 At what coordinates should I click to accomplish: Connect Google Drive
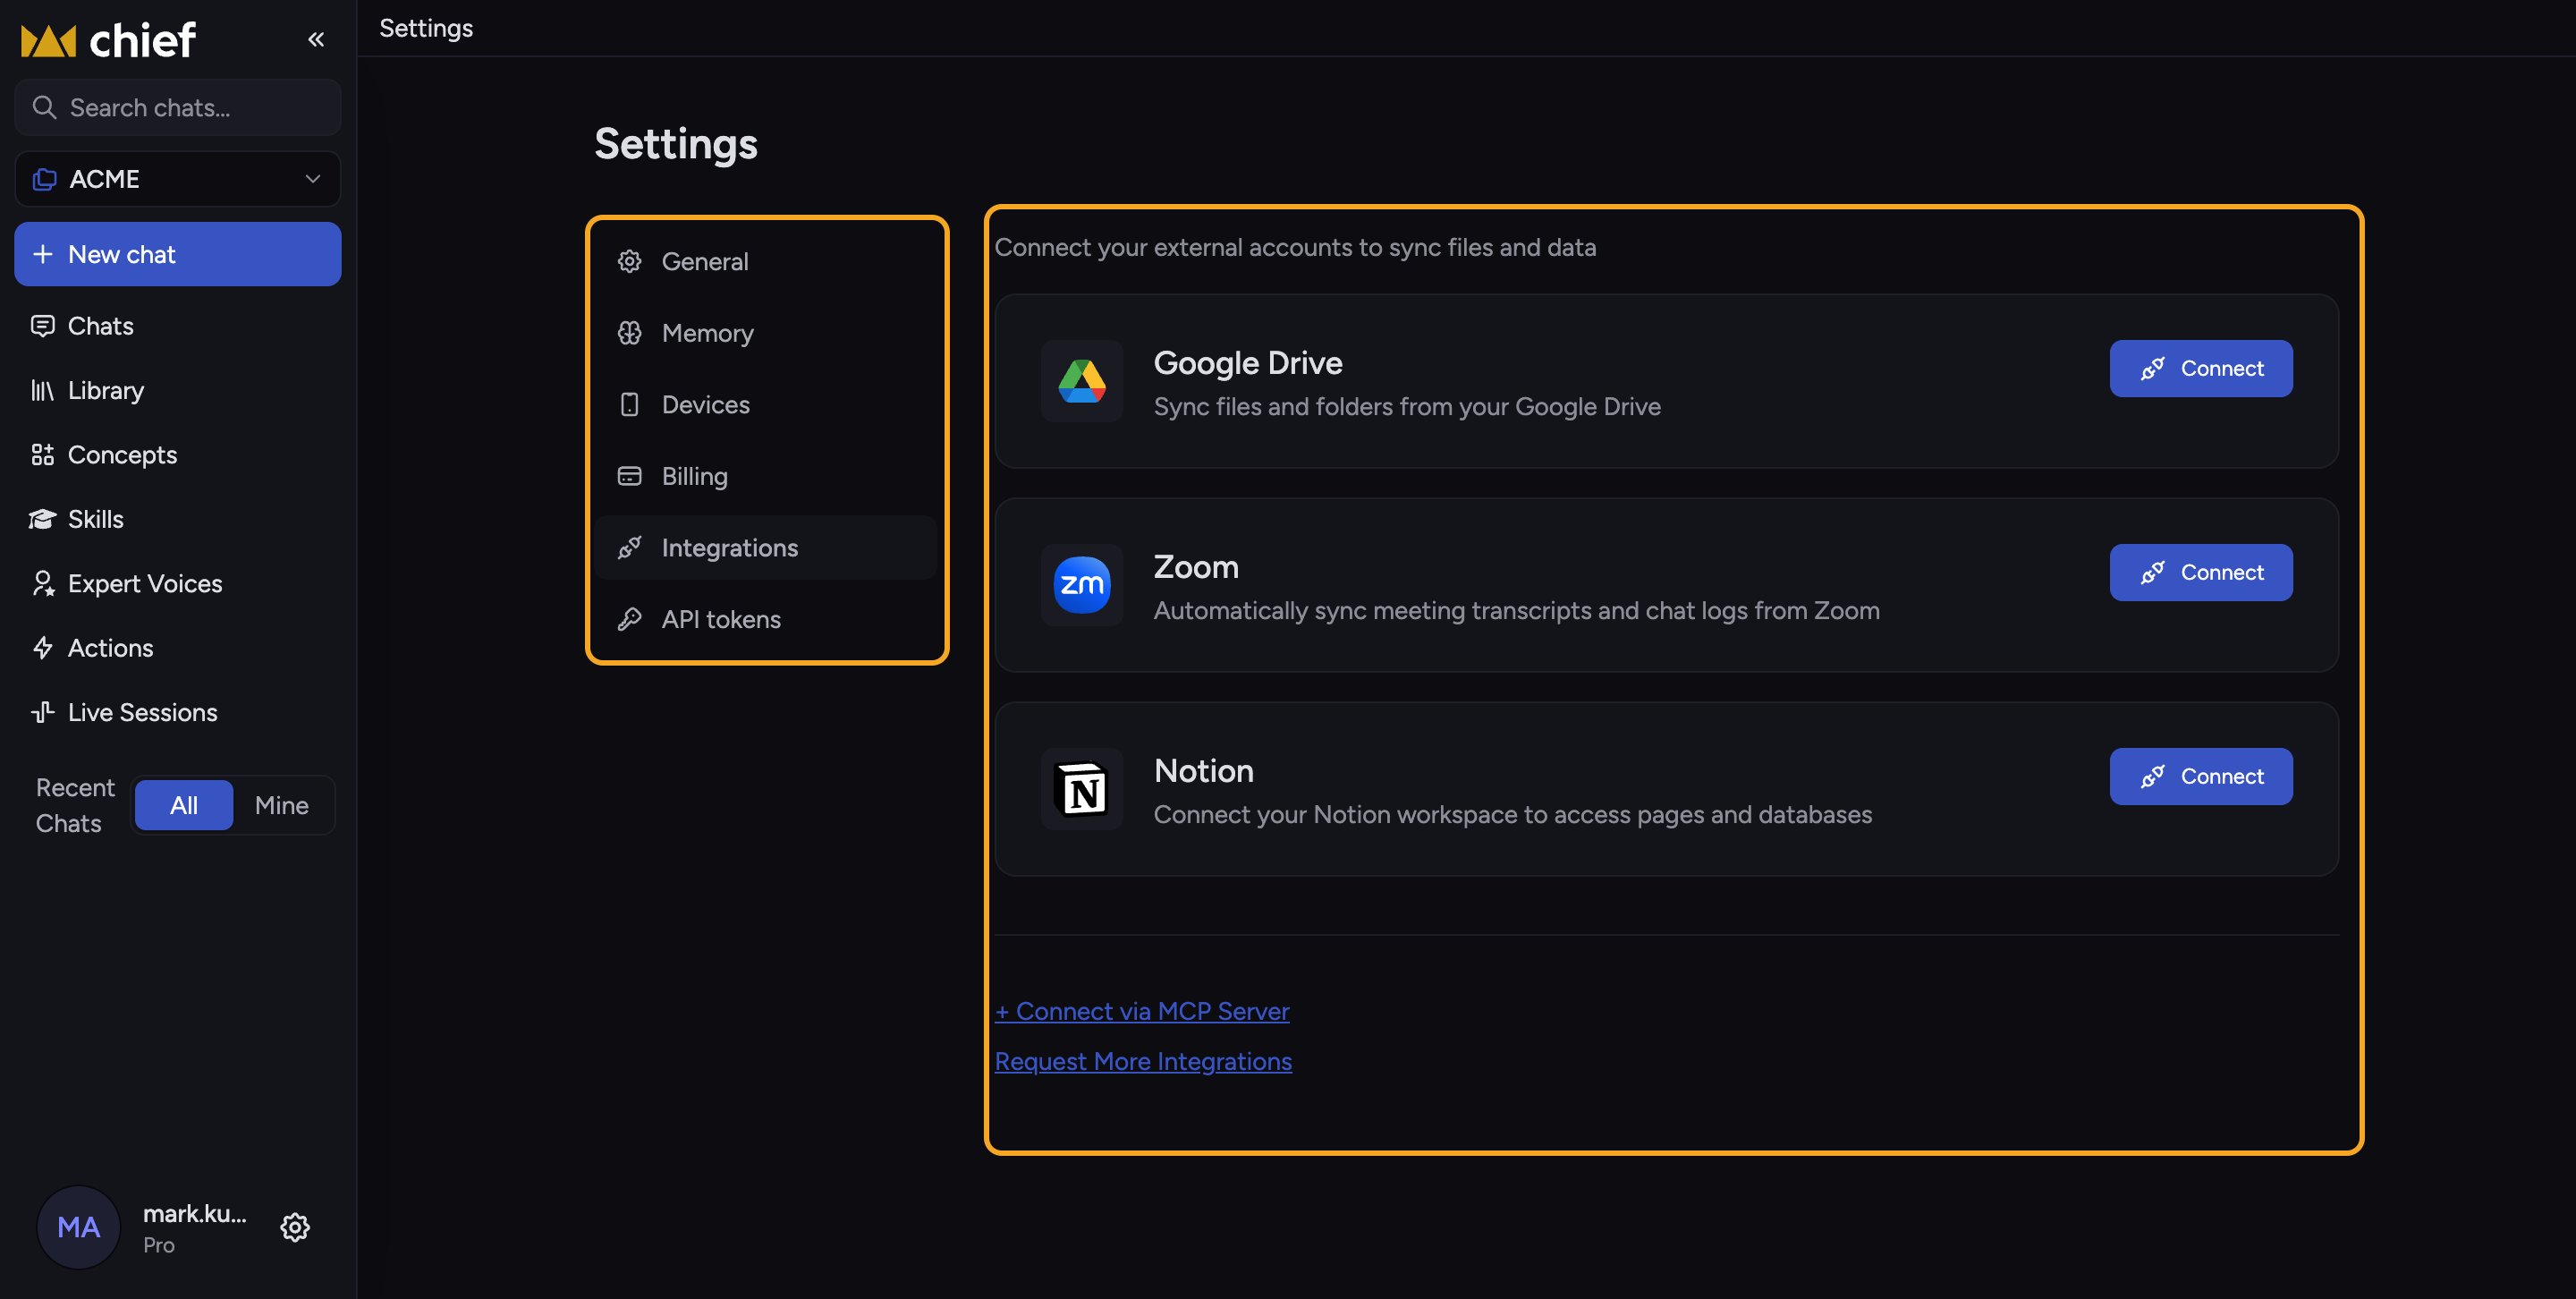coord(2201,368)
